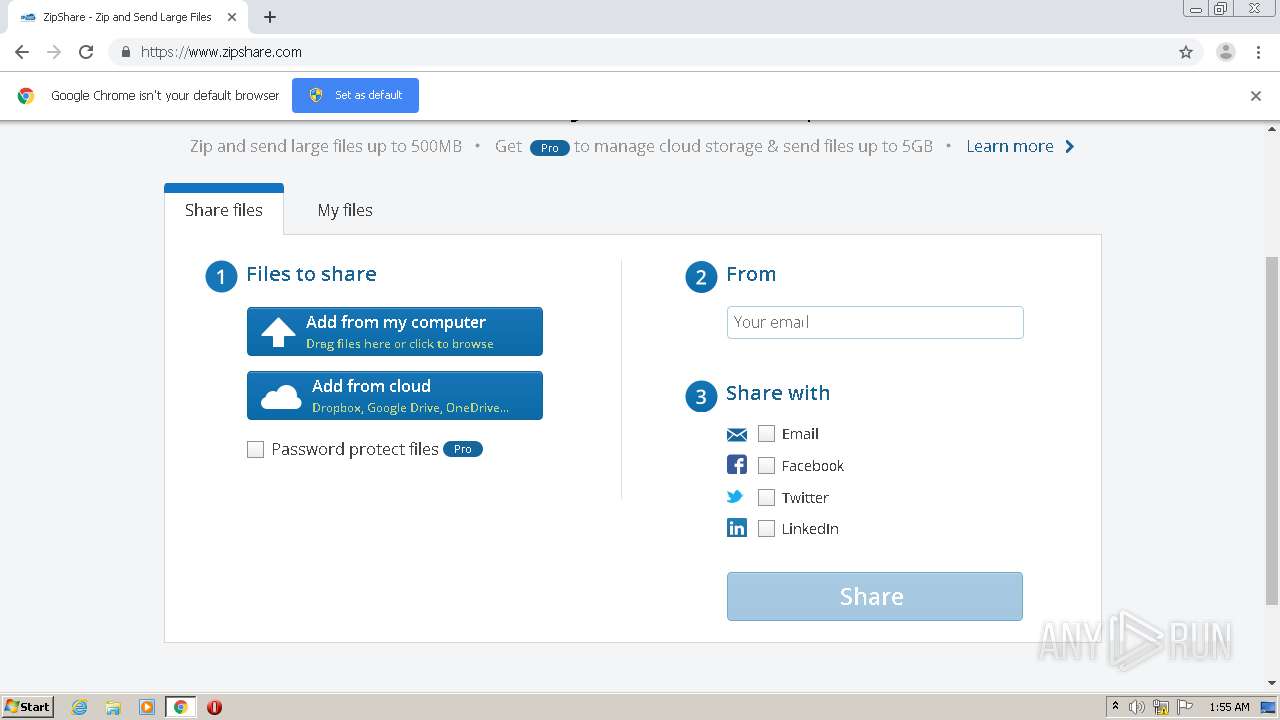Click the volume speaker tray icon
This screenshot has height=720, width=1280.
pos(1137,707)
